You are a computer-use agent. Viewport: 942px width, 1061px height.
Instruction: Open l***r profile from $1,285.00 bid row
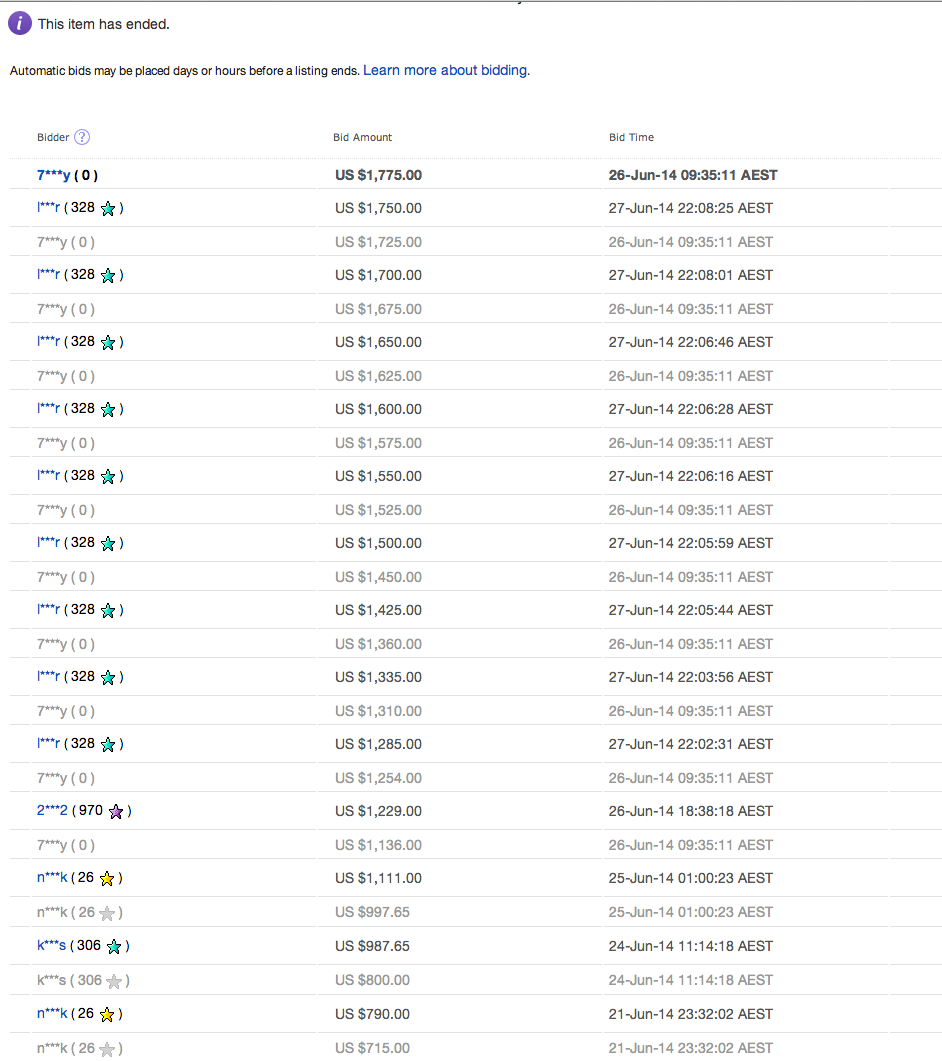48,744
